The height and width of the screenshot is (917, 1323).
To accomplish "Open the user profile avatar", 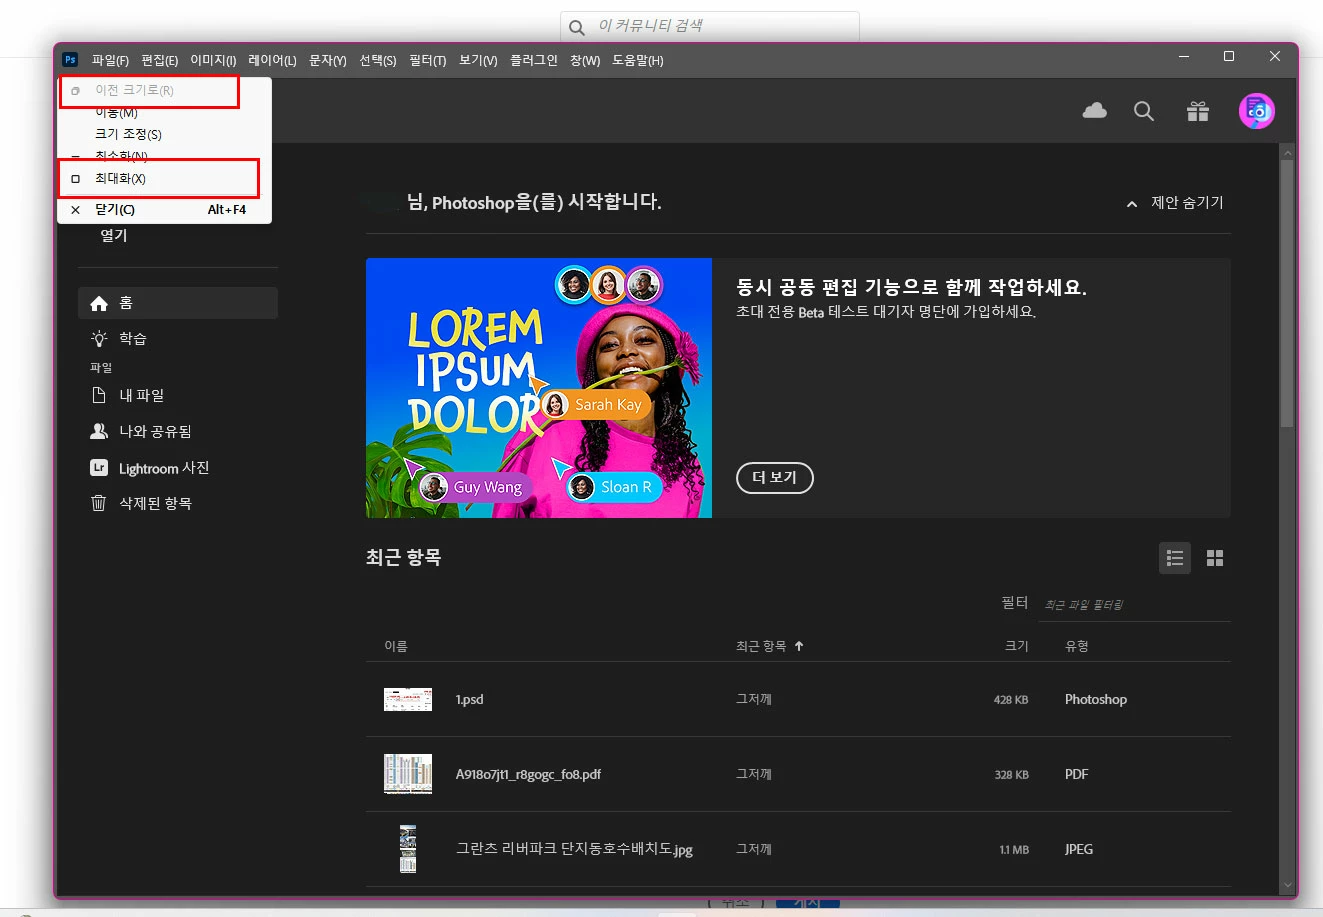I will point(1256,111).
